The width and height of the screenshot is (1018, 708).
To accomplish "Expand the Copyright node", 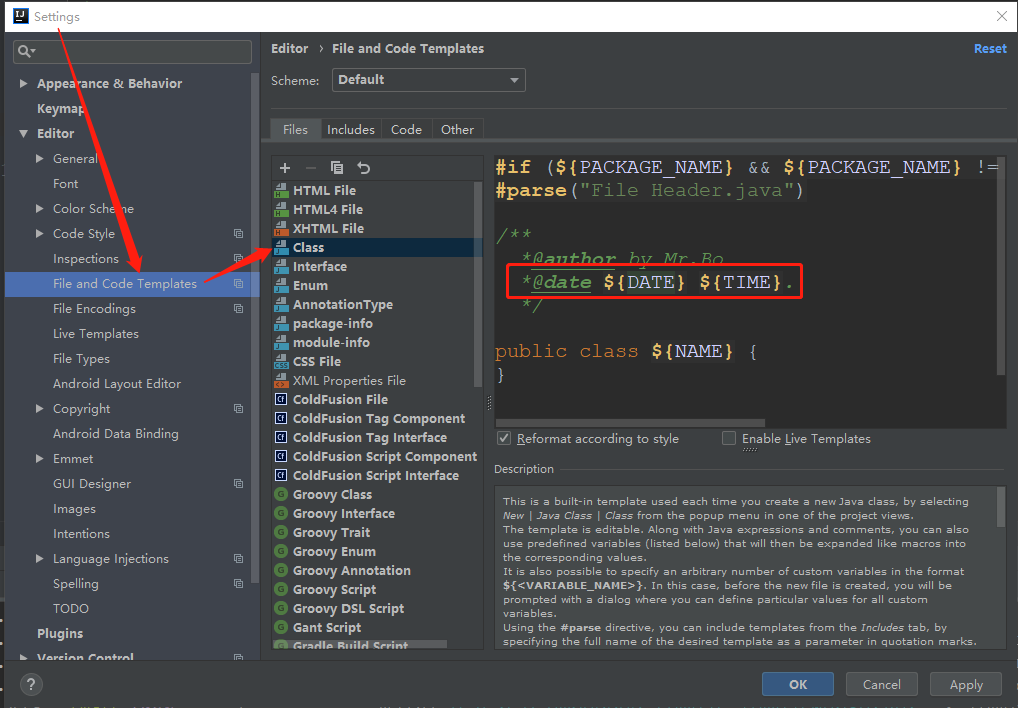I will point(40,409).
